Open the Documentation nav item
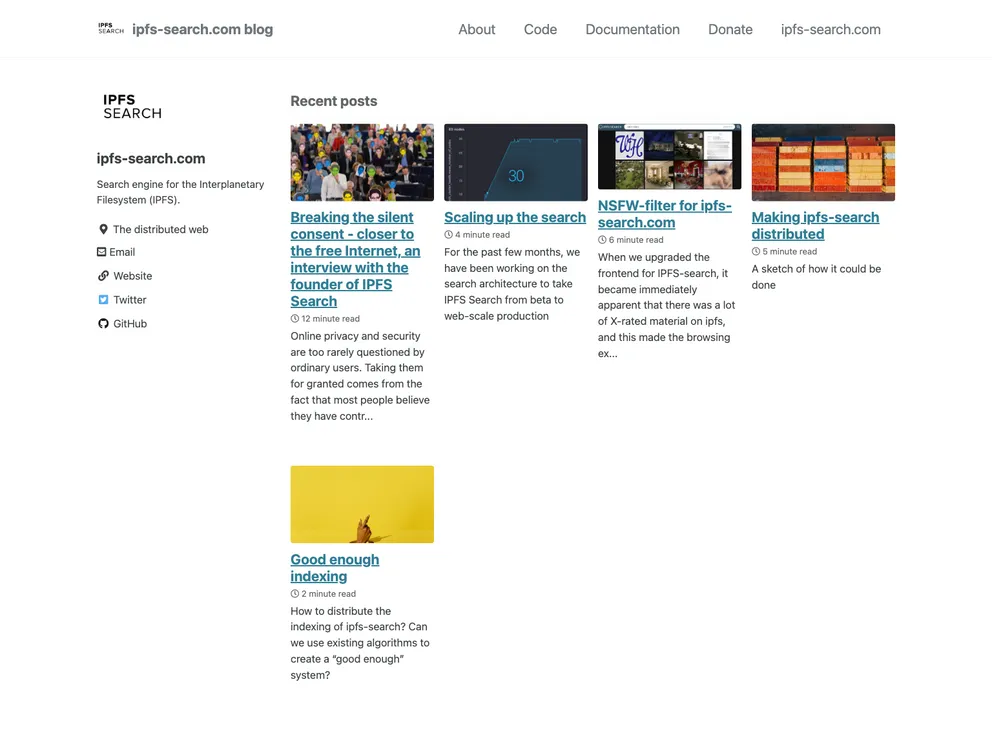The width and height of the screenshot is (992, 744). pos(632,29)
